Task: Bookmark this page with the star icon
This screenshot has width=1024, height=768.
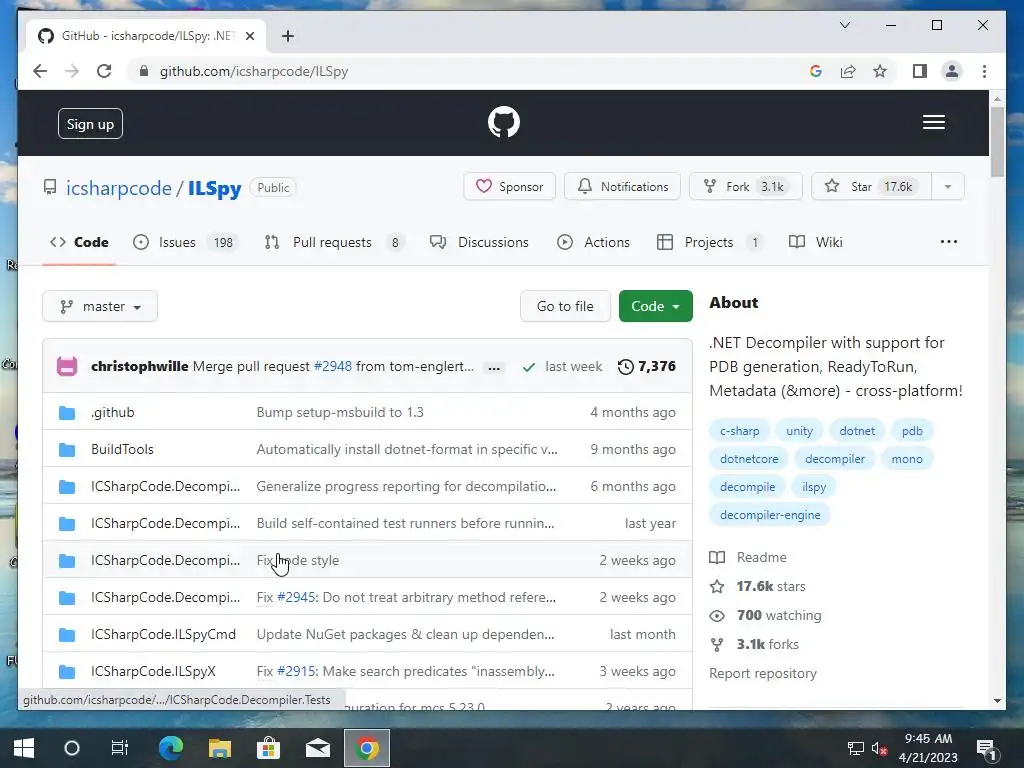Action: pyautogui.click(x=880, y=71)
